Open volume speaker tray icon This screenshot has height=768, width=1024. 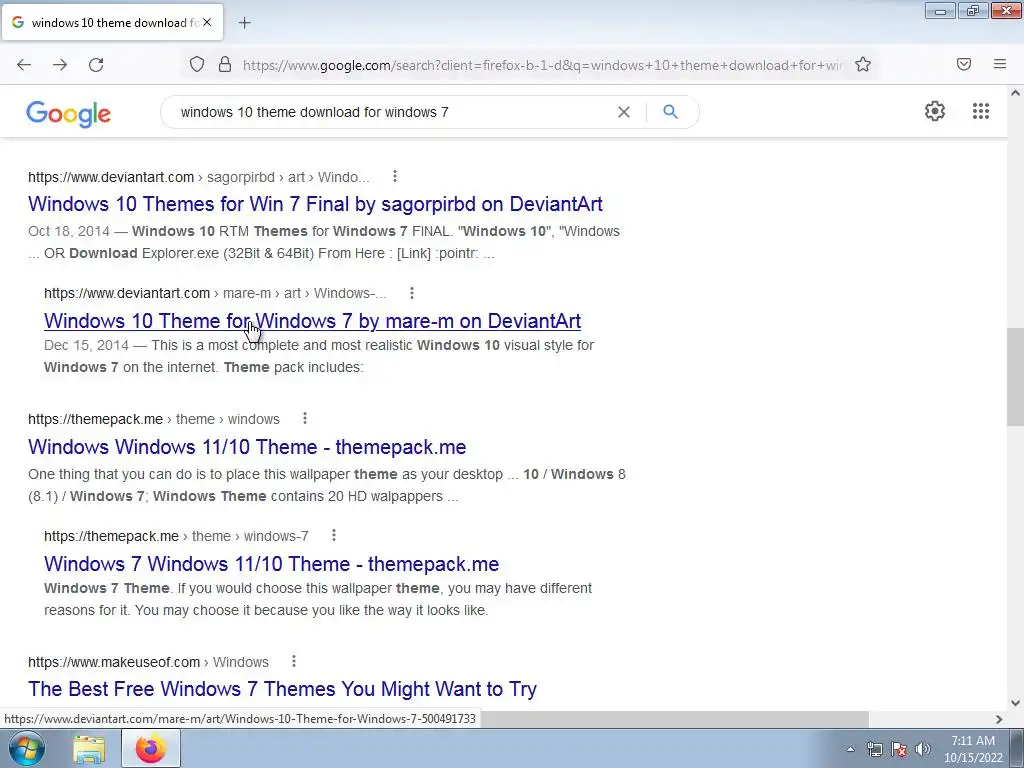click(922, 749)
